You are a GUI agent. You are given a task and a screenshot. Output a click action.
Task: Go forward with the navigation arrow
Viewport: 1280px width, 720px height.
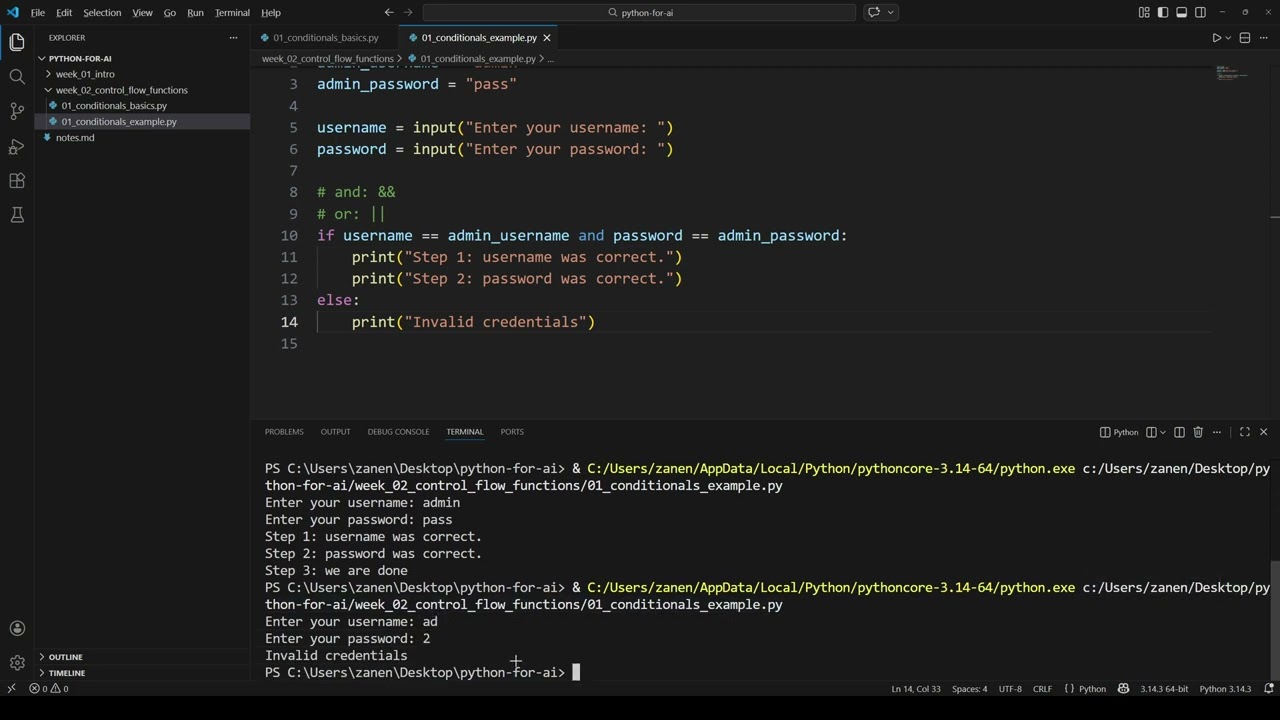408,12
